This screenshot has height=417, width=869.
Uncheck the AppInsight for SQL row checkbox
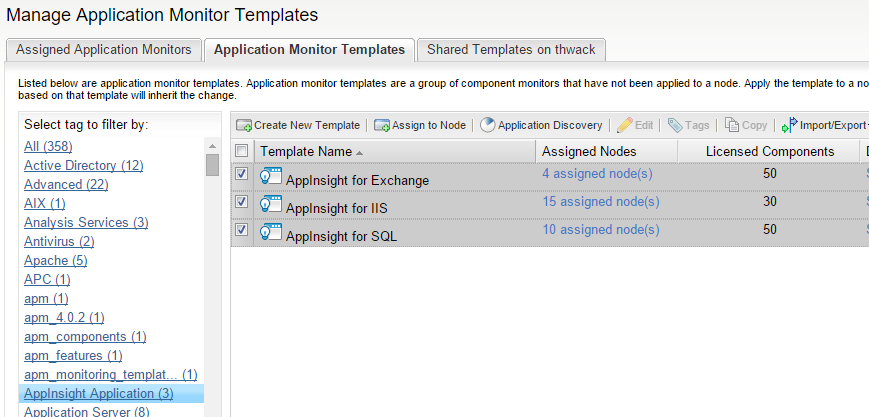[x=242, y=230]
